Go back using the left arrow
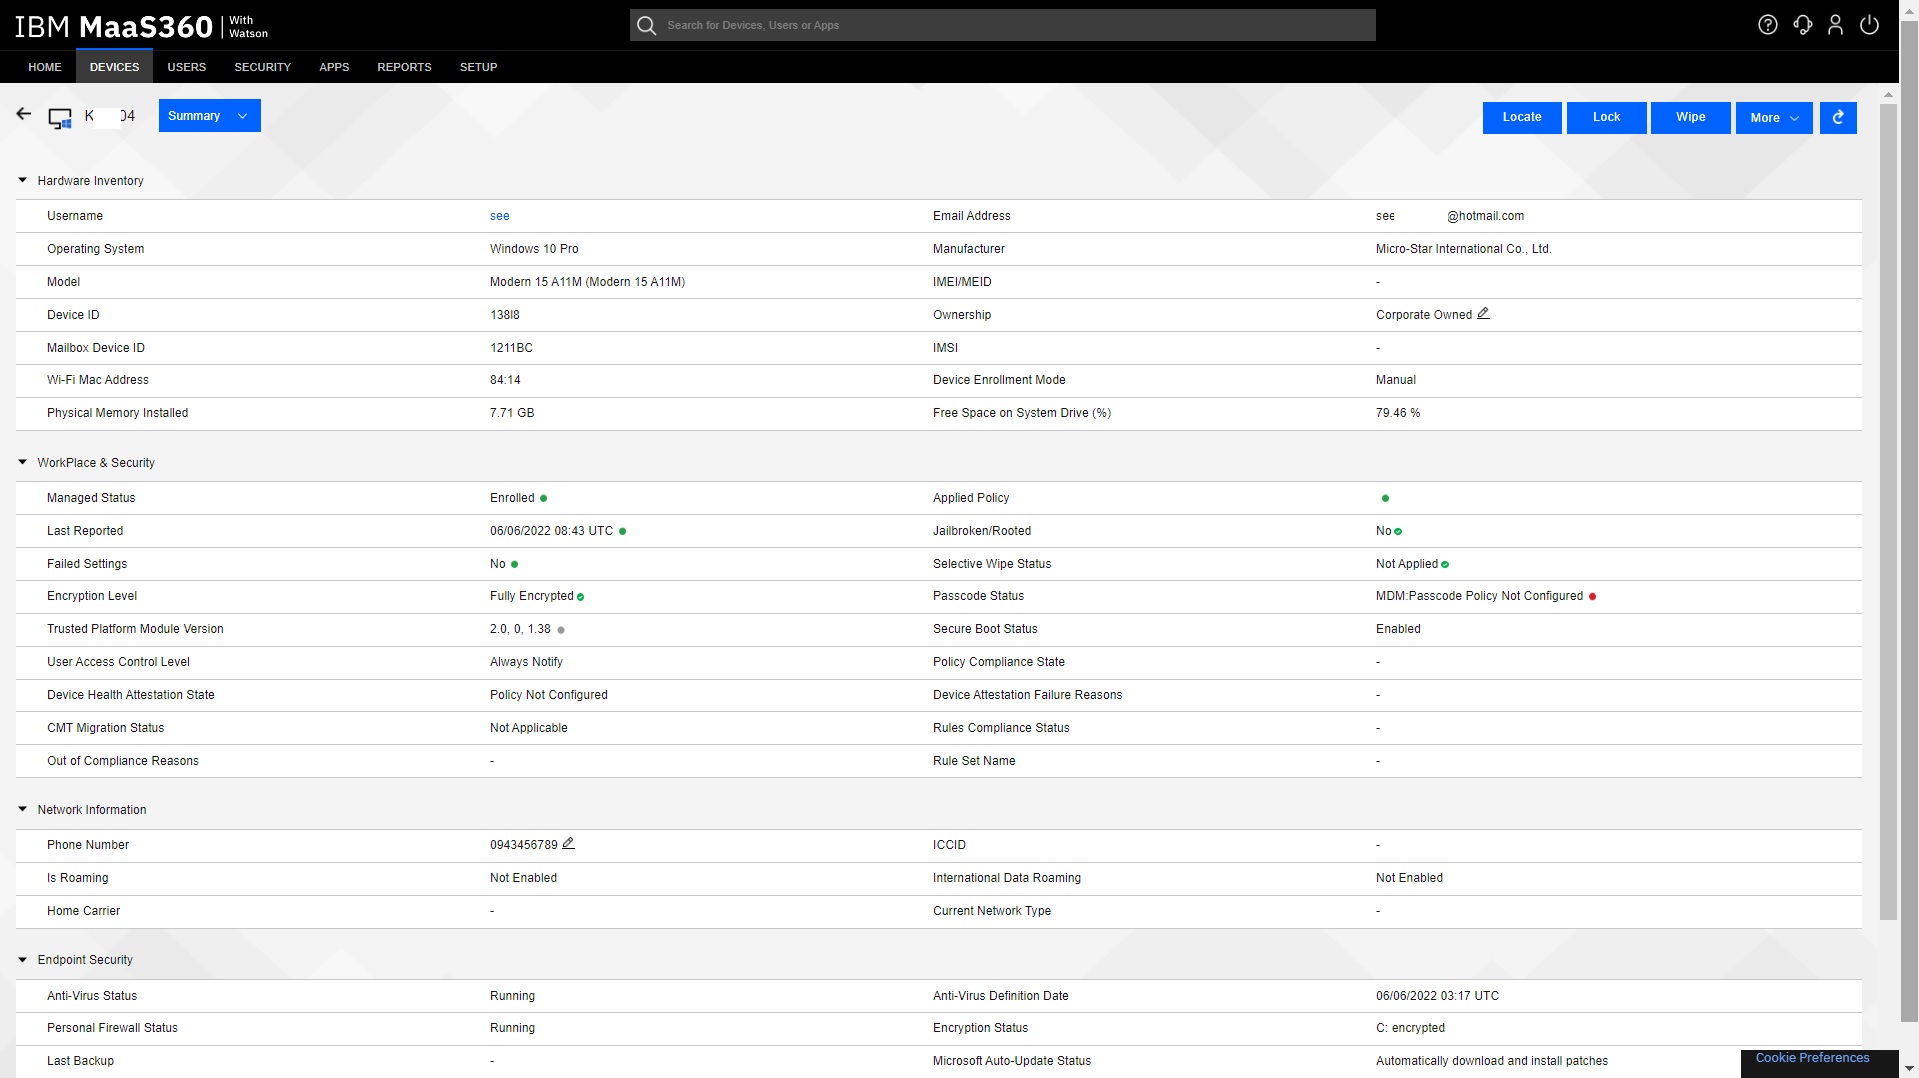The height and width of the screenshot is (1078, 1919). 24,114
